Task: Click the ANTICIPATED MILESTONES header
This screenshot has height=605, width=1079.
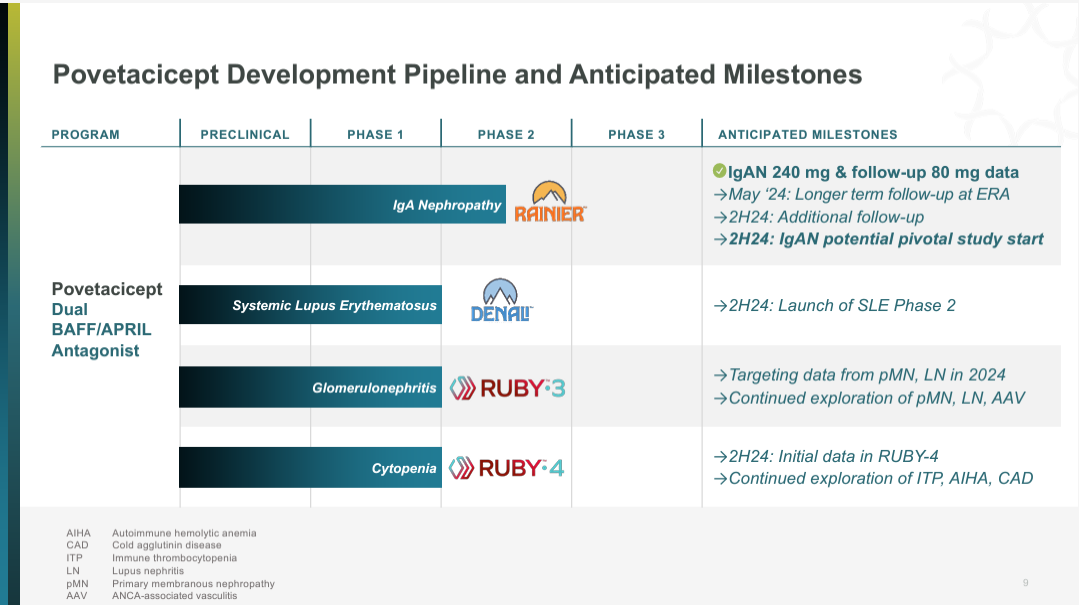Action: click(x=808, y=134)
